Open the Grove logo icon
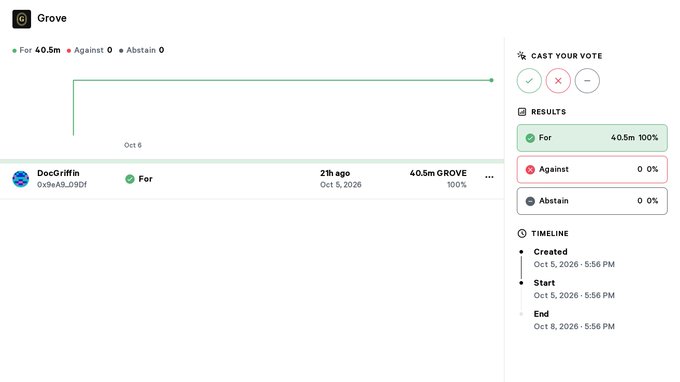680x382 pixels. coord(21,19)
